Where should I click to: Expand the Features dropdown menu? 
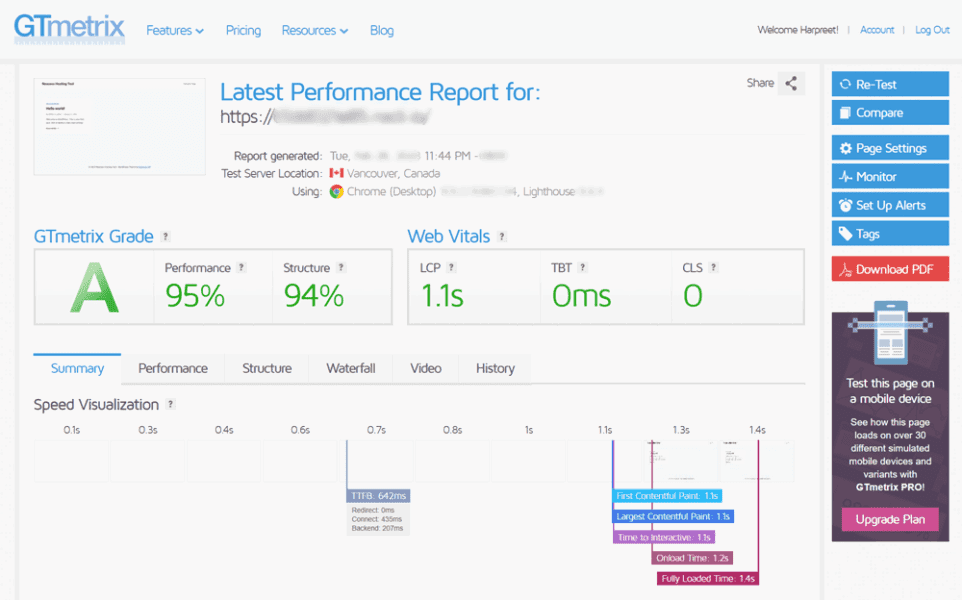[175, 31]
